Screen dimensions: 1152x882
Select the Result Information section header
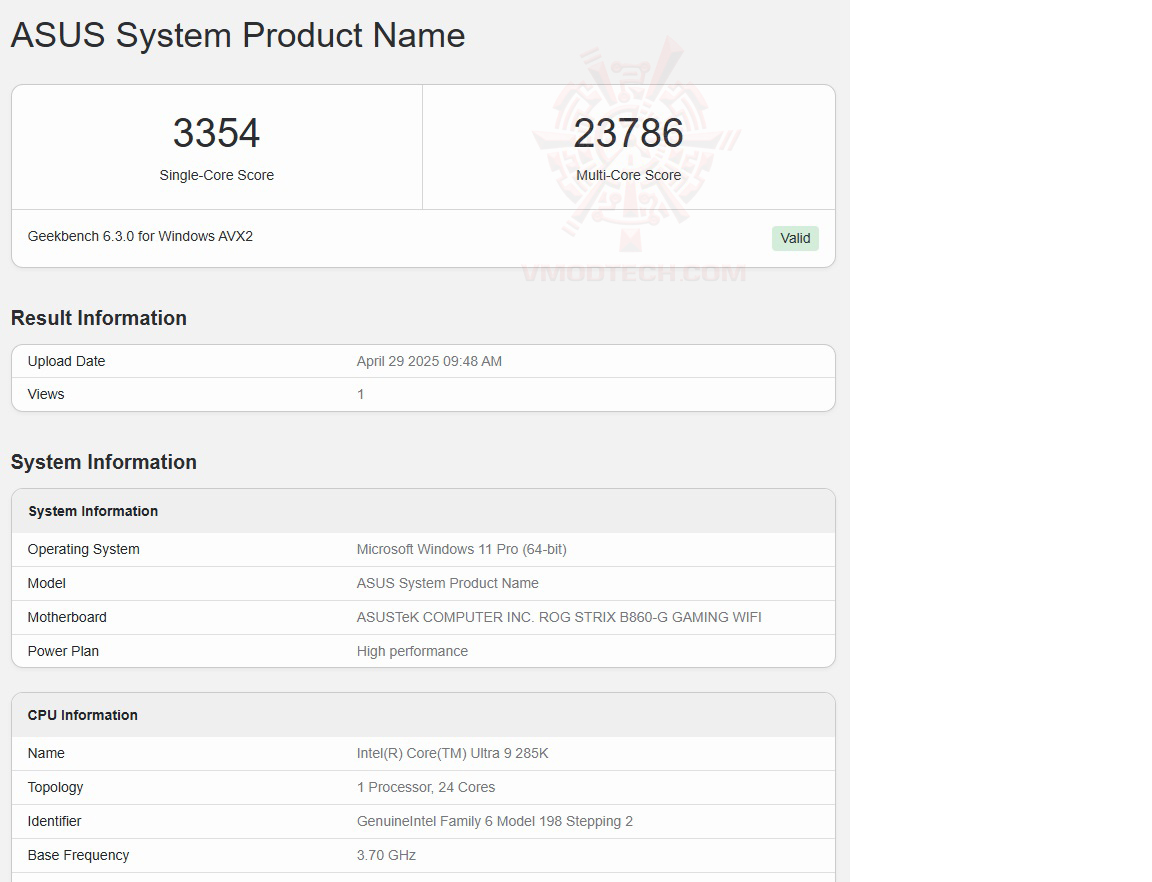tap(98, 318)
